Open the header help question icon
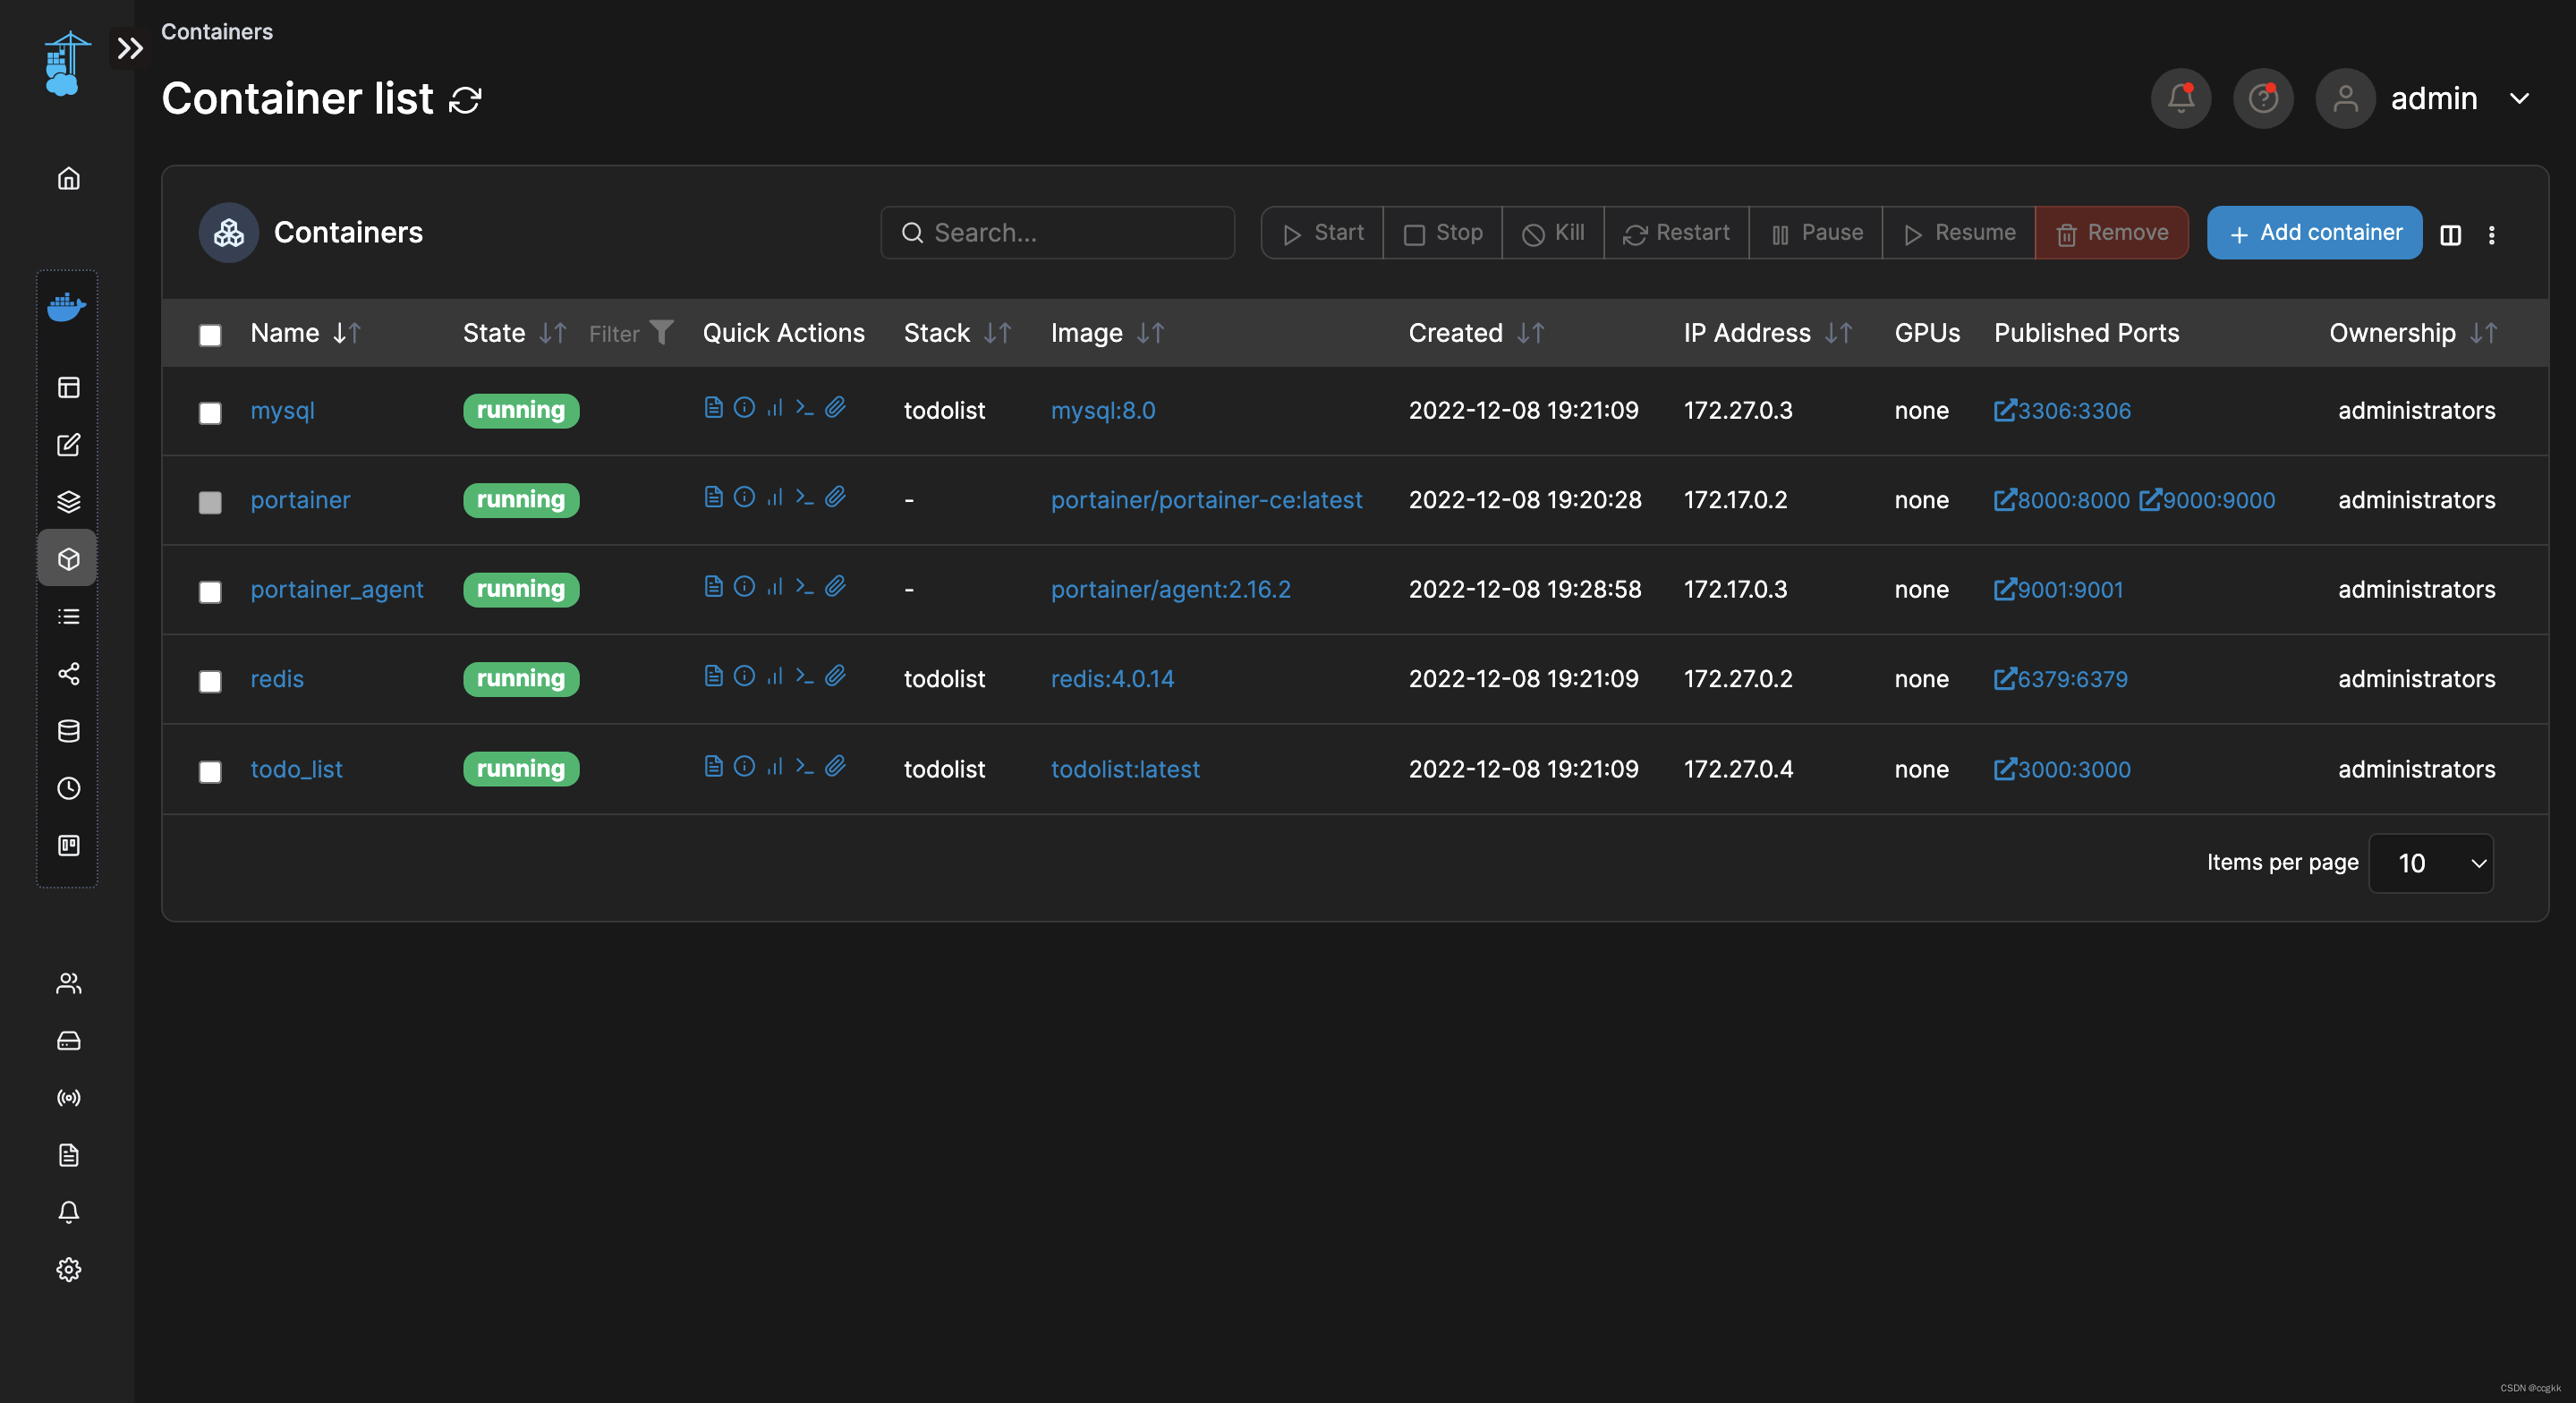 2263,98
